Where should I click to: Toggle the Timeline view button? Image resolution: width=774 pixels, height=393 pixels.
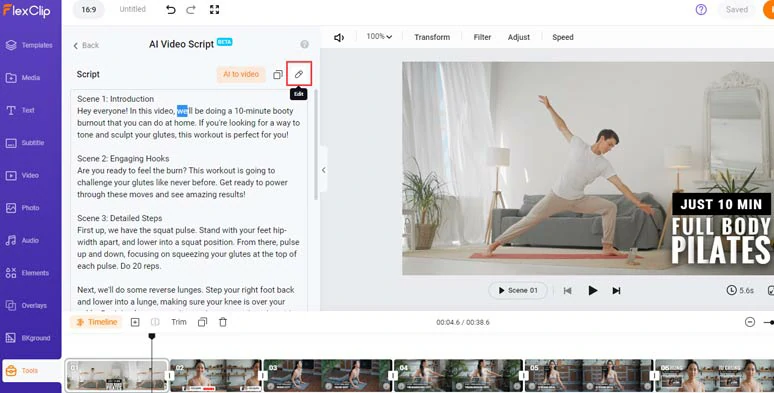97,322
